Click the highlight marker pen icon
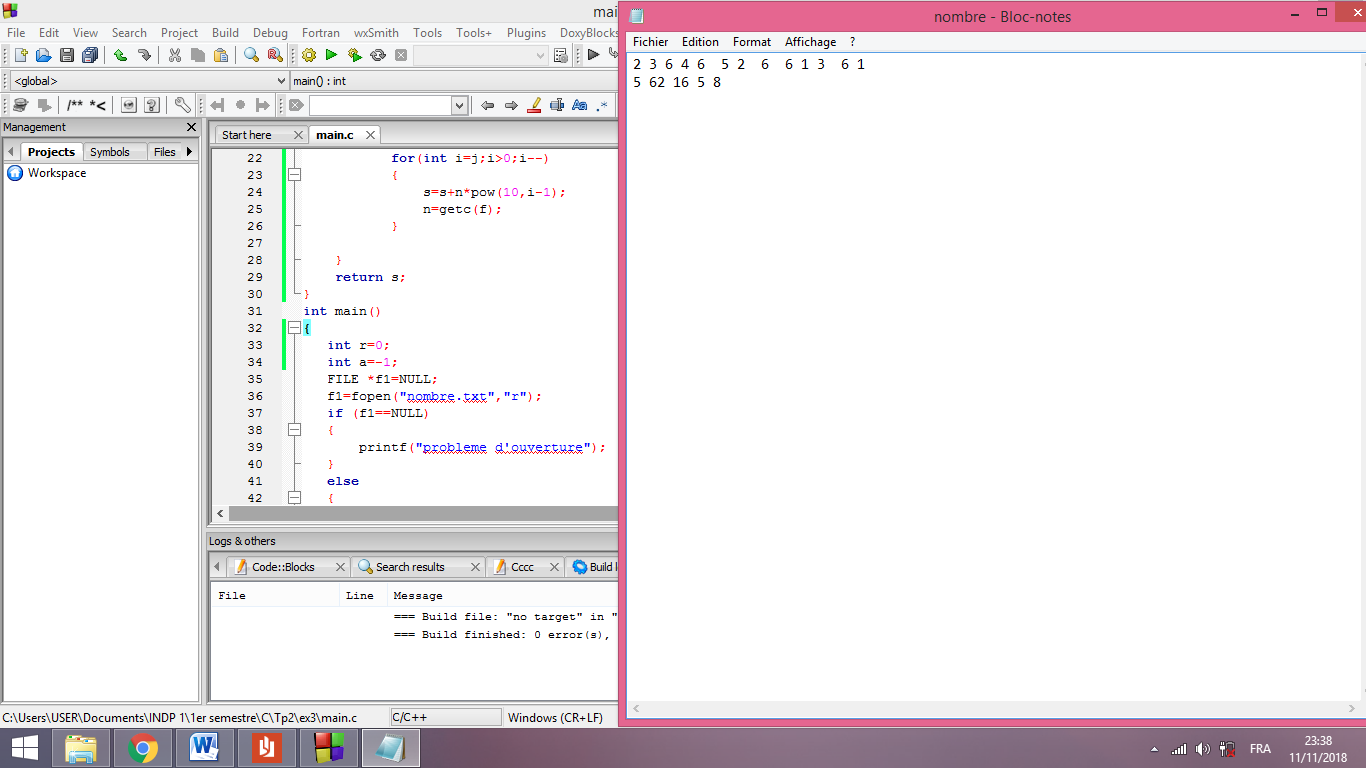 coord(534,105)
